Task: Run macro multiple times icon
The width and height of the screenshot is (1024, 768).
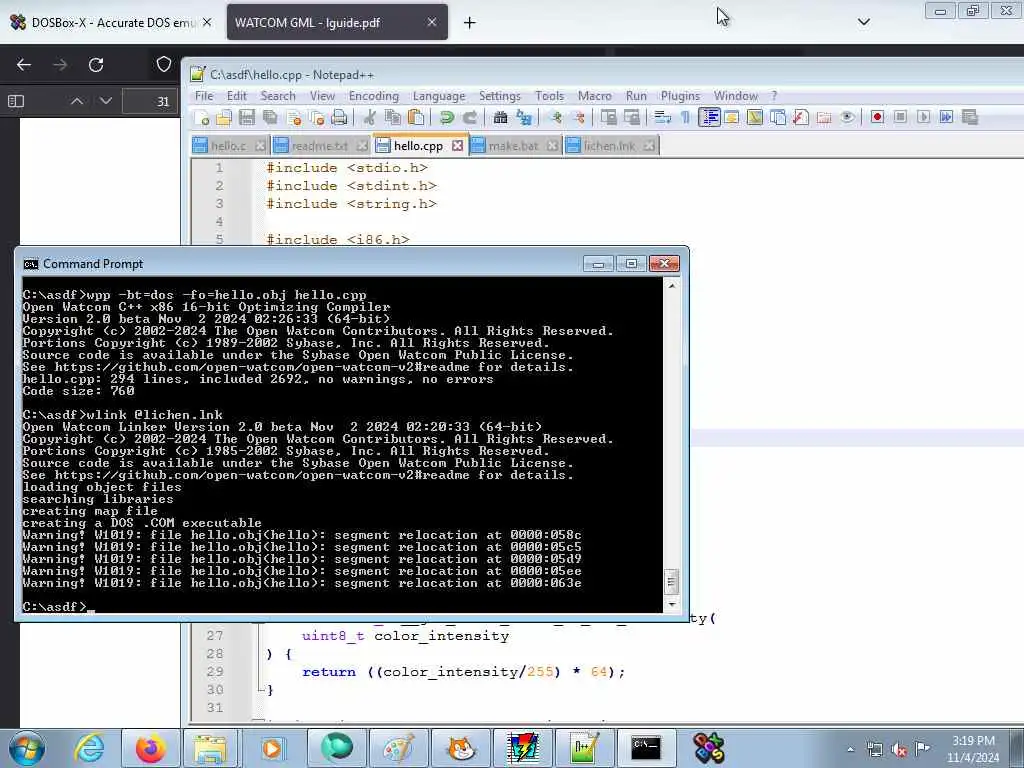Action: point(946,118)
